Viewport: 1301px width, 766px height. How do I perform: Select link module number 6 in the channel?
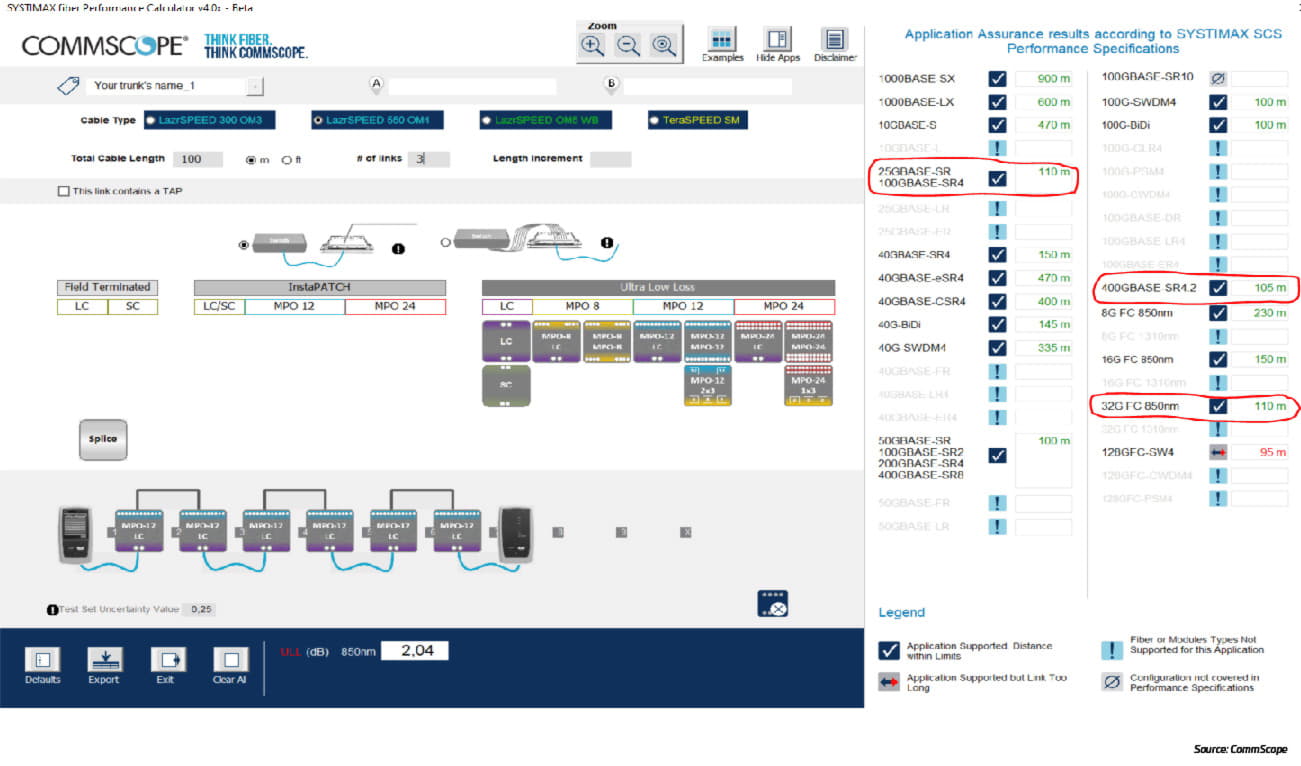(457, 531)
